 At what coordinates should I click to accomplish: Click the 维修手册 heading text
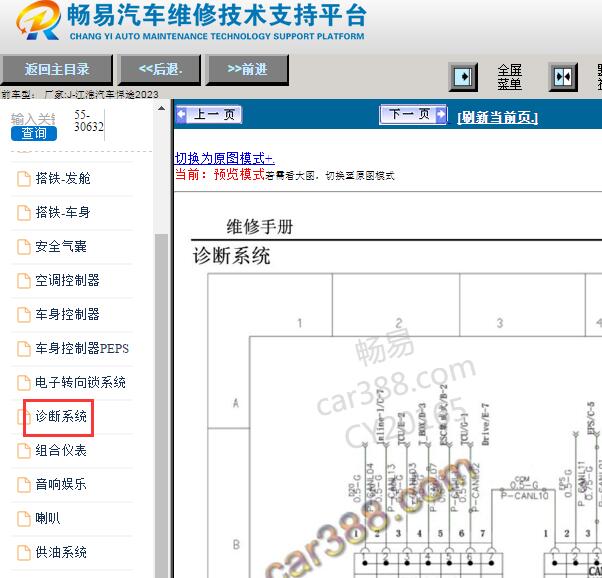point(260,227)
